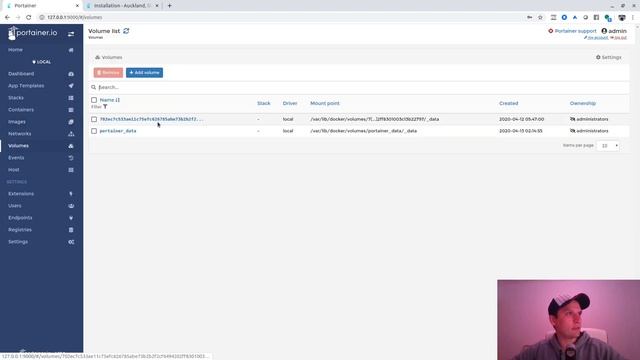The width and height of the screenshot is (640, 360).
Task: Focus the volume Search field
Action: pos(359,87)
